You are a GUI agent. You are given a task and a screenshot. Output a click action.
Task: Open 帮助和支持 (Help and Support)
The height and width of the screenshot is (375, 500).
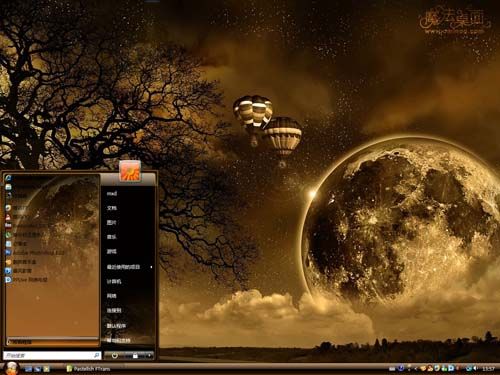coord(118,340)
